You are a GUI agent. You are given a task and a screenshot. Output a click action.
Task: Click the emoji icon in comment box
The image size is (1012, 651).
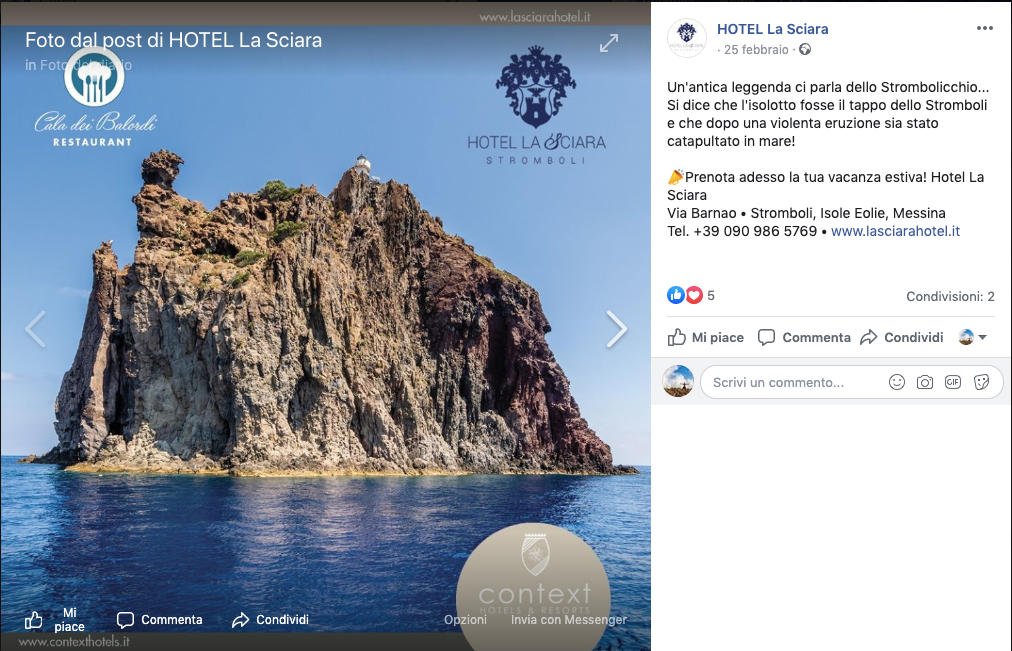[896, 382]
